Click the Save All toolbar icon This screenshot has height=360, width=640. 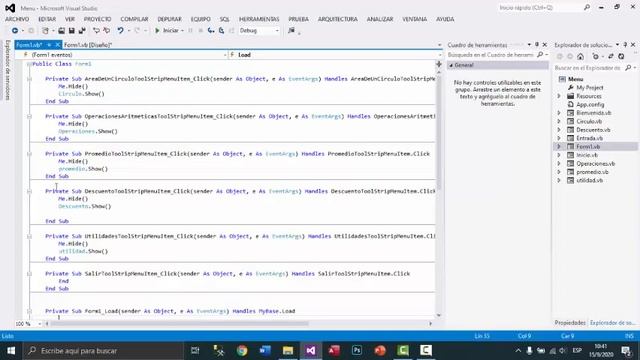[x=82, y=31]
